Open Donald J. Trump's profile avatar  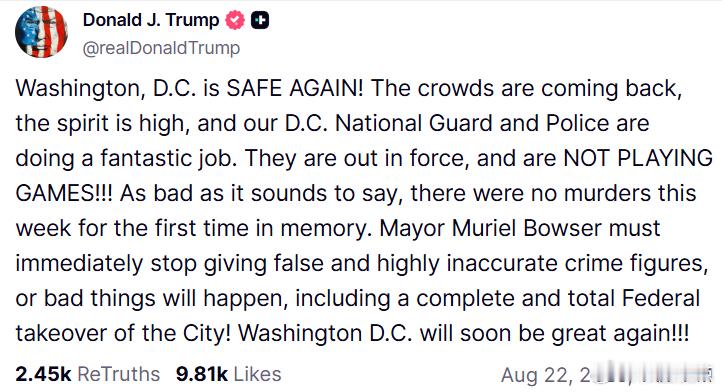(41, 32)
